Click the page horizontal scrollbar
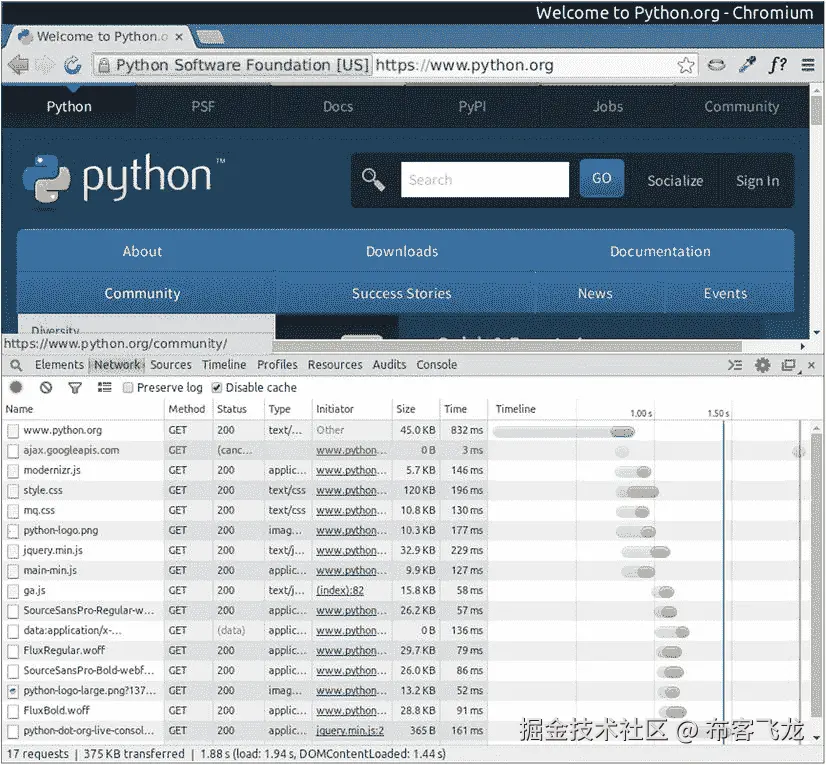 coord(507,346)
